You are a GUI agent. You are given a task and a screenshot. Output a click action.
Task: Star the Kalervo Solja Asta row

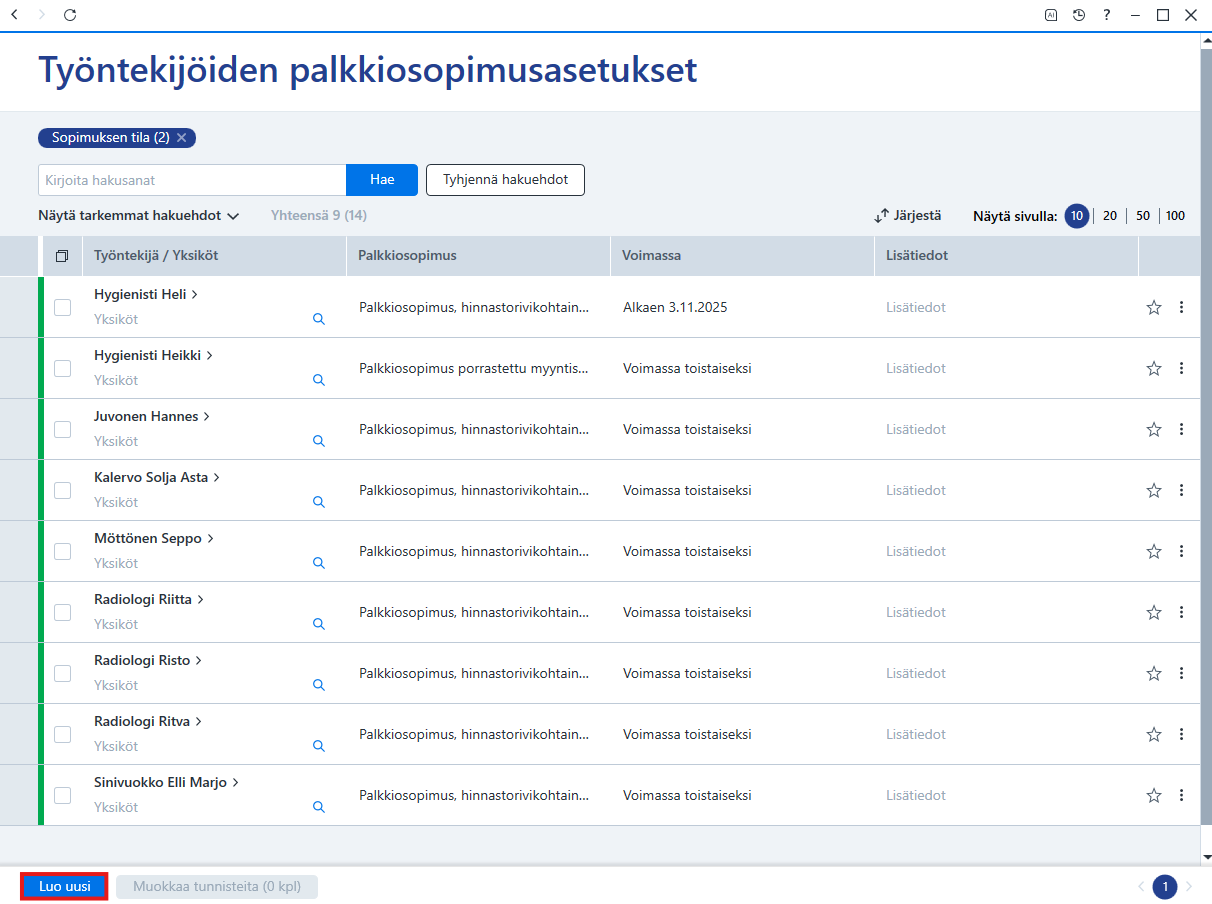[x=1154, y=490]
